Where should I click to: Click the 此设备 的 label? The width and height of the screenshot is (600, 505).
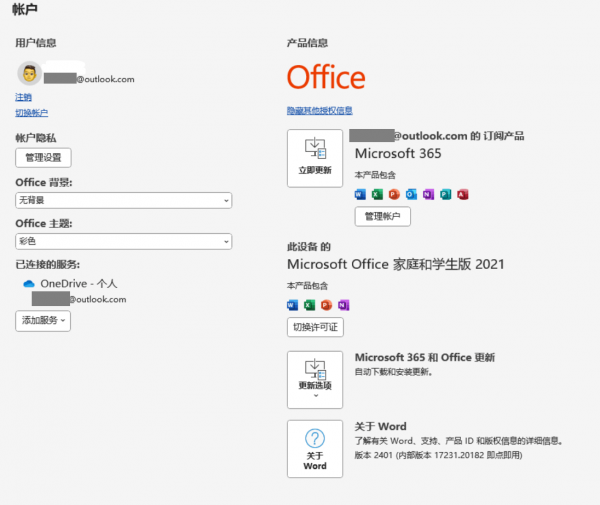click(308, 247)
